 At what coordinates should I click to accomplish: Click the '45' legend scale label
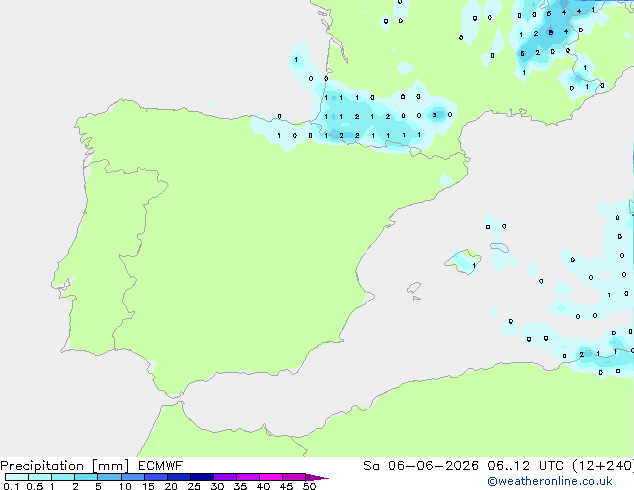click(x=286, y=486)
